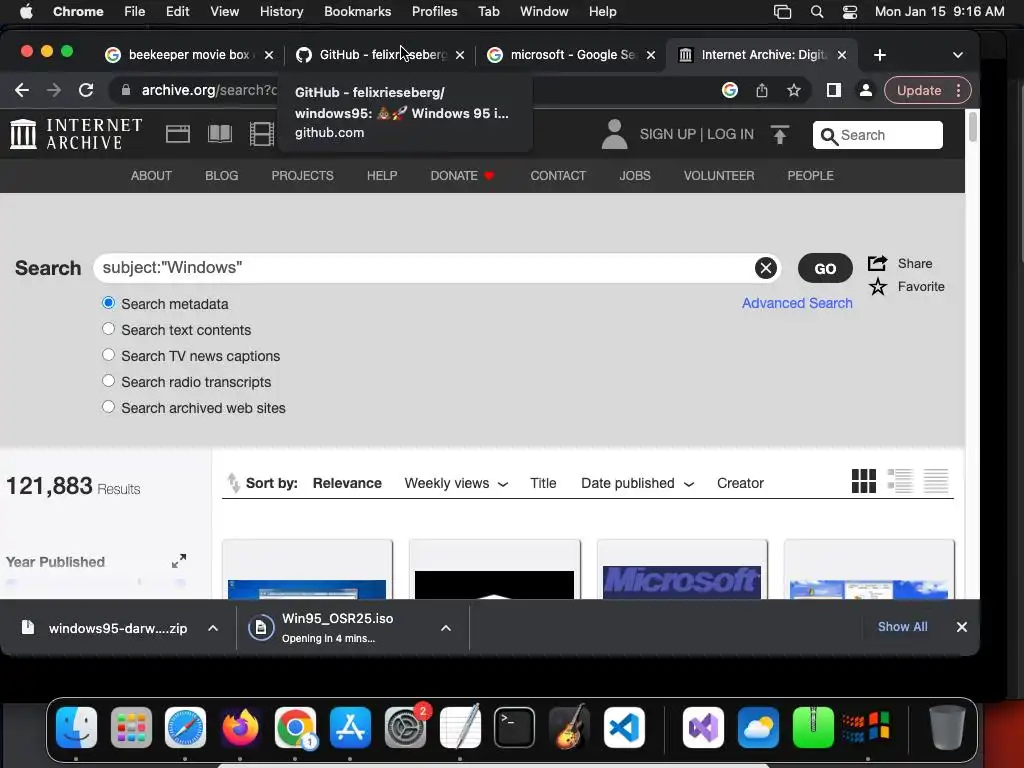Bookmark this page star icon
The image size is (1024, 768).
(x=793, y=90)
